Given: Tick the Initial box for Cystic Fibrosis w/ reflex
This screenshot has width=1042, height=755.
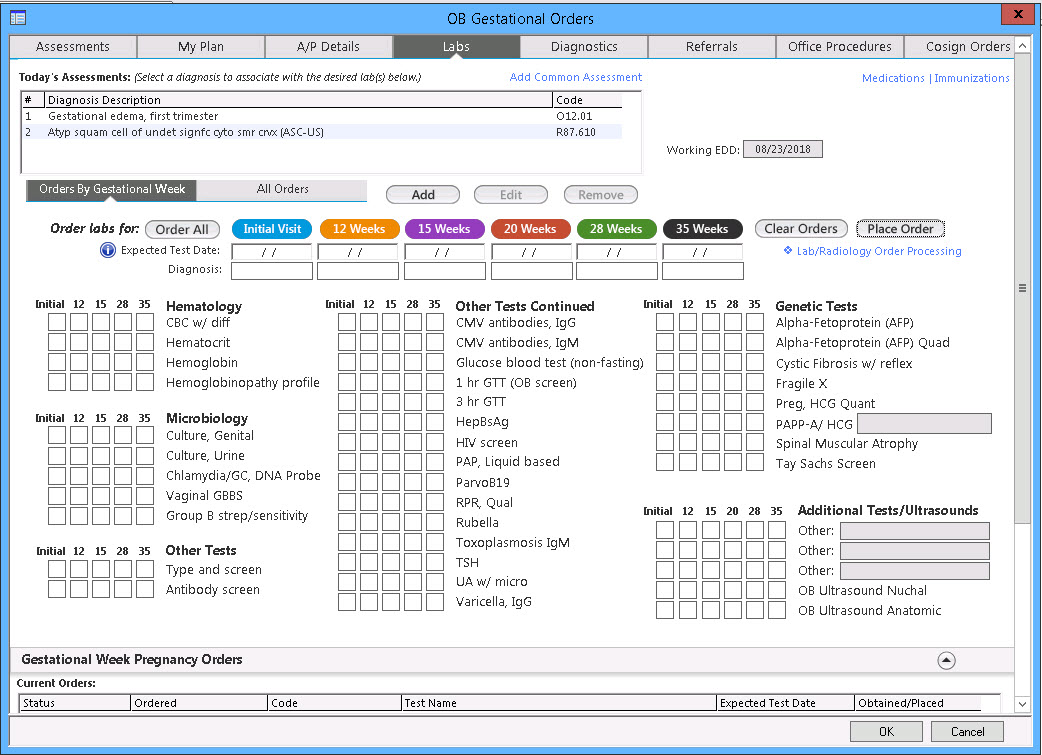Looking at the screenshot, I should tap(665, 363).
